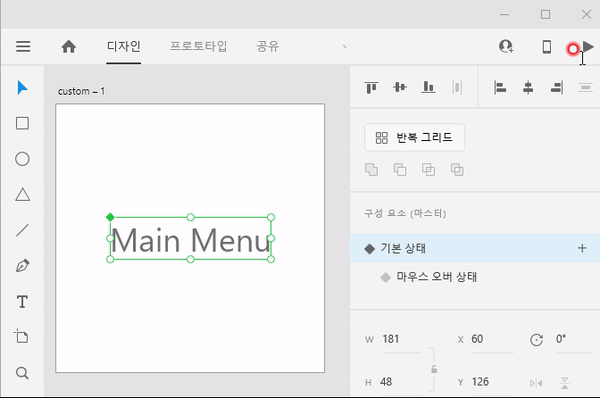Screen dimensions: 600x398
Task: Choose the Select arrow tool
Action: point(22,88)
